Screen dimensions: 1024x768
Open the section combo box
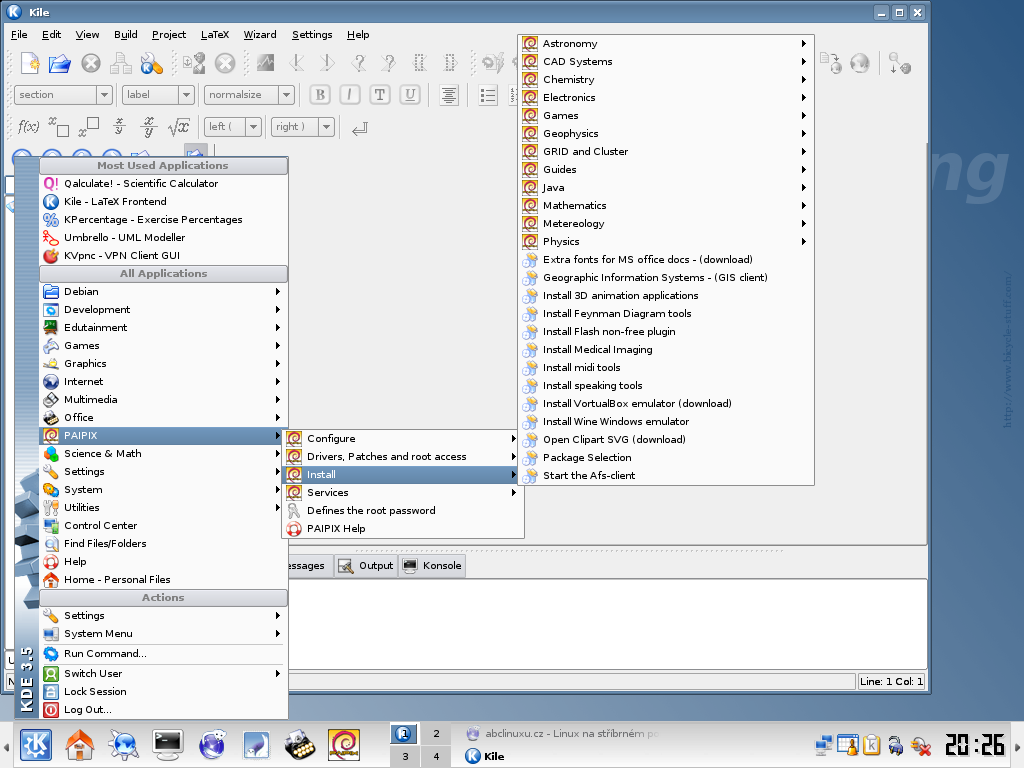tap(63, 95)
